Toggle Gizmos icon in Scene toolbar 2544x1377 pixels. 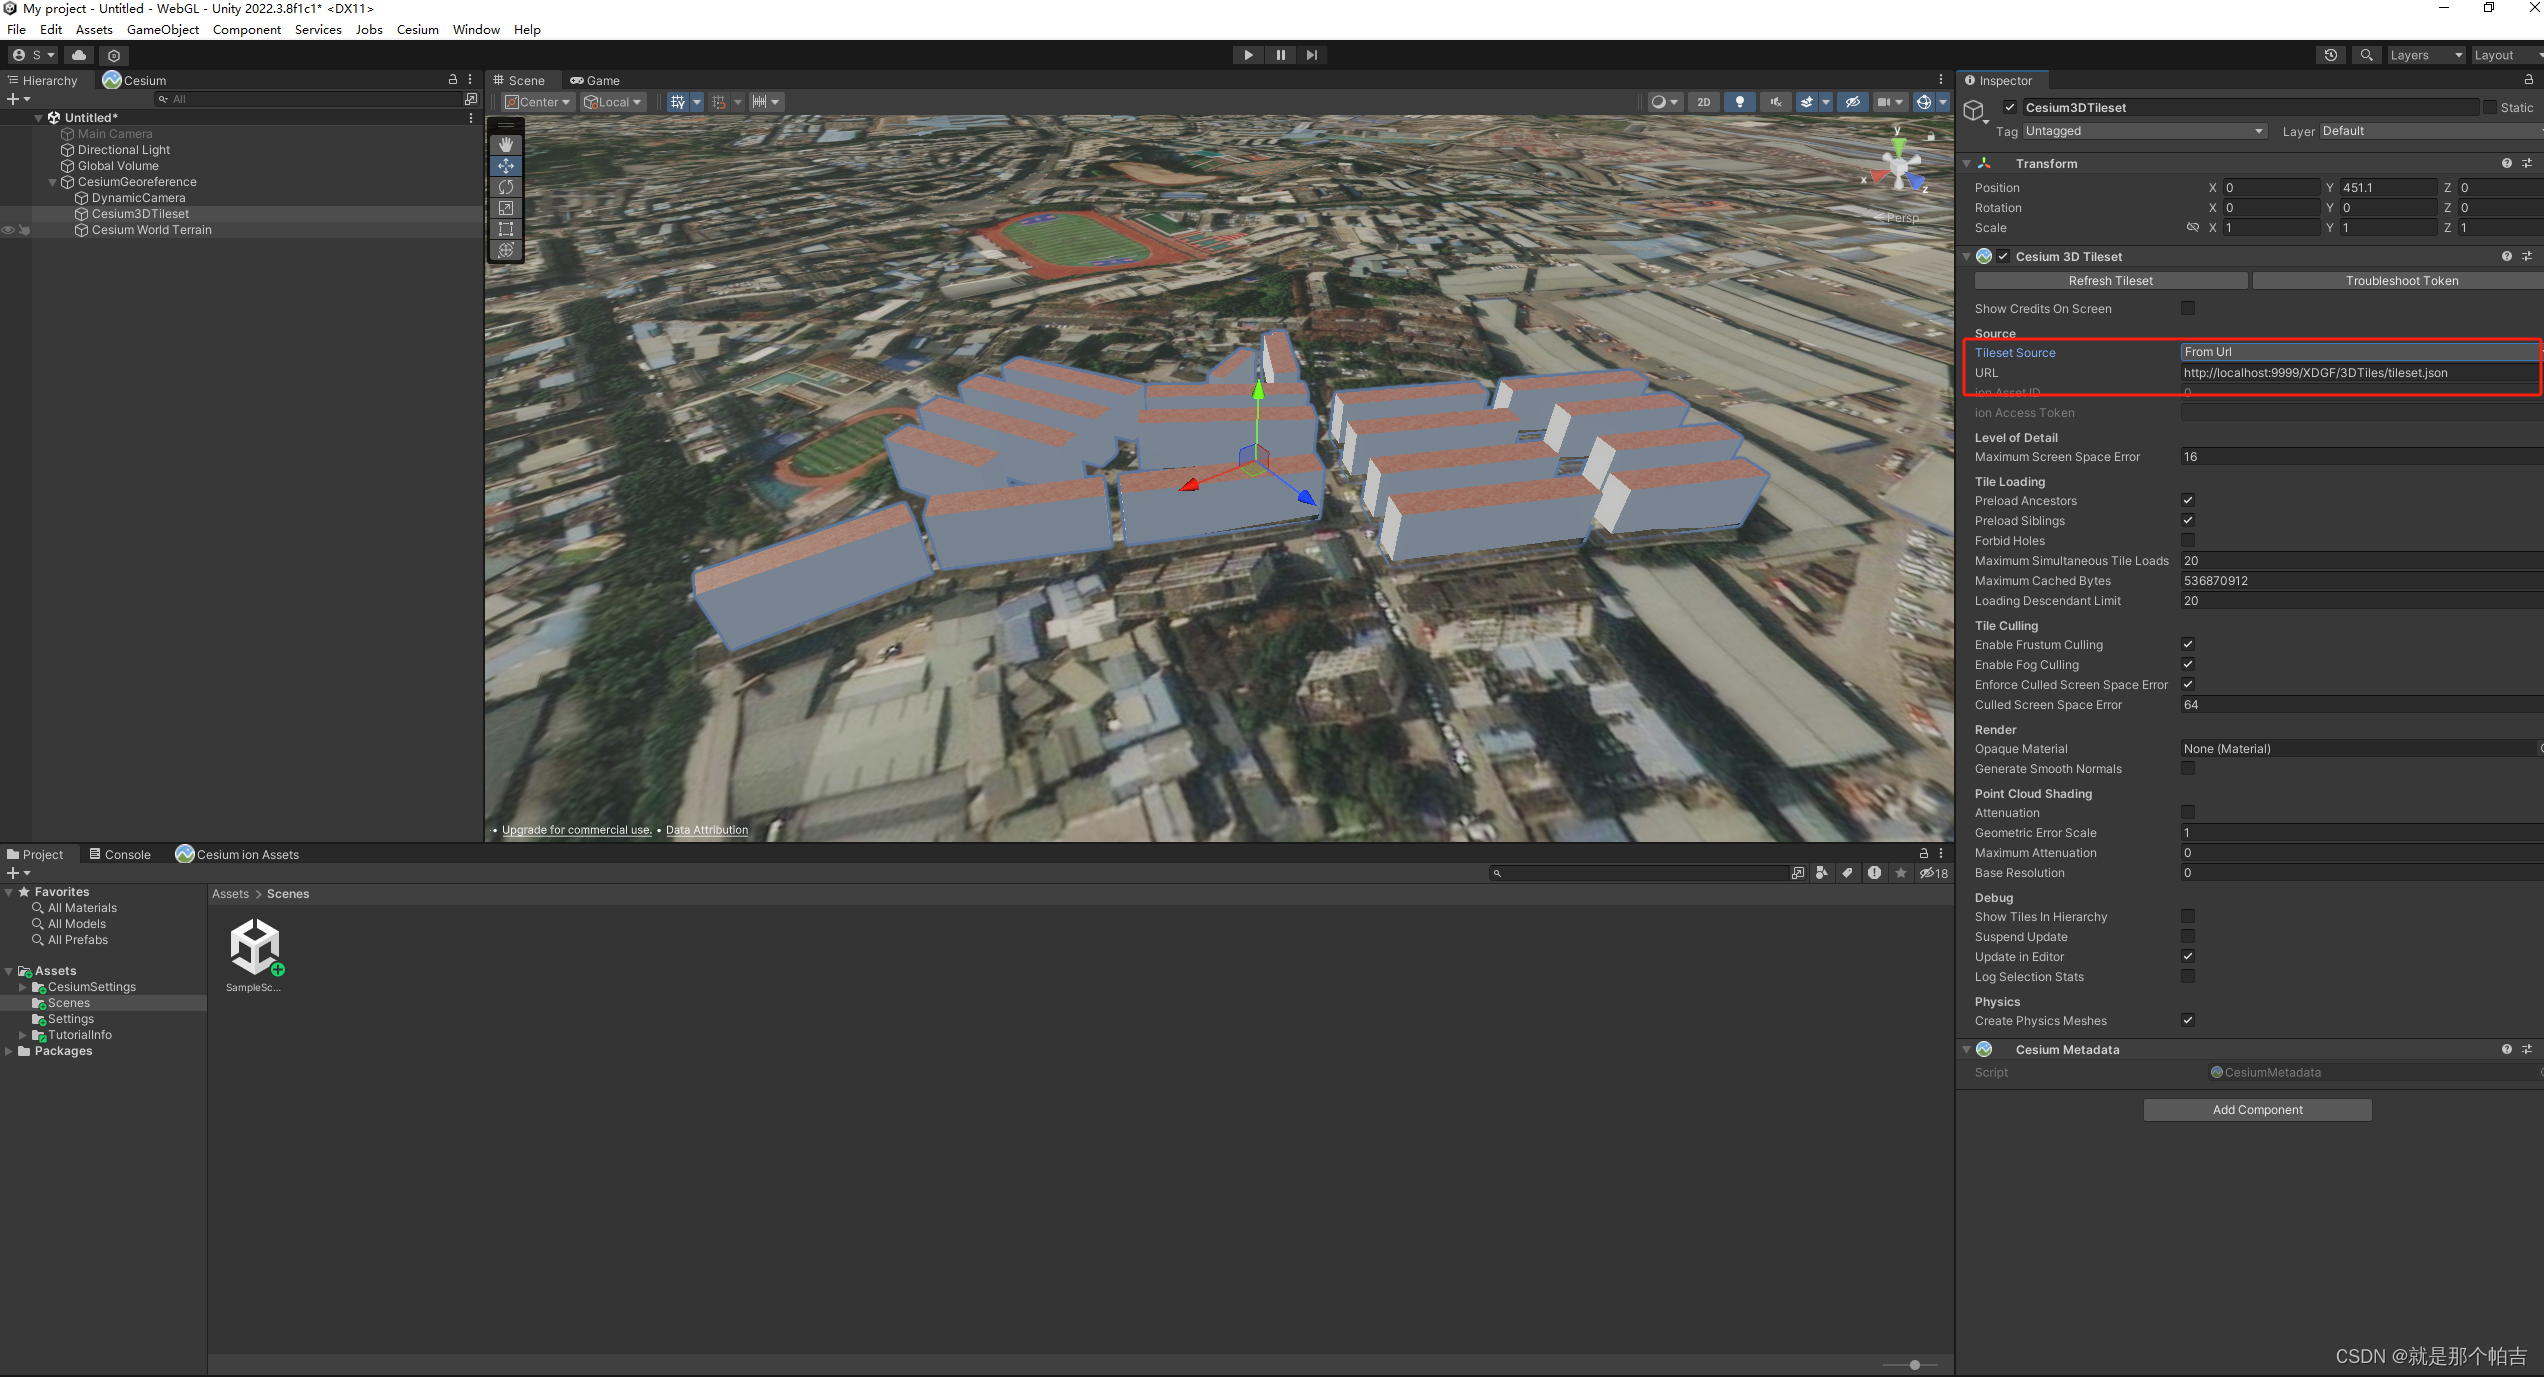(1923, 102)
